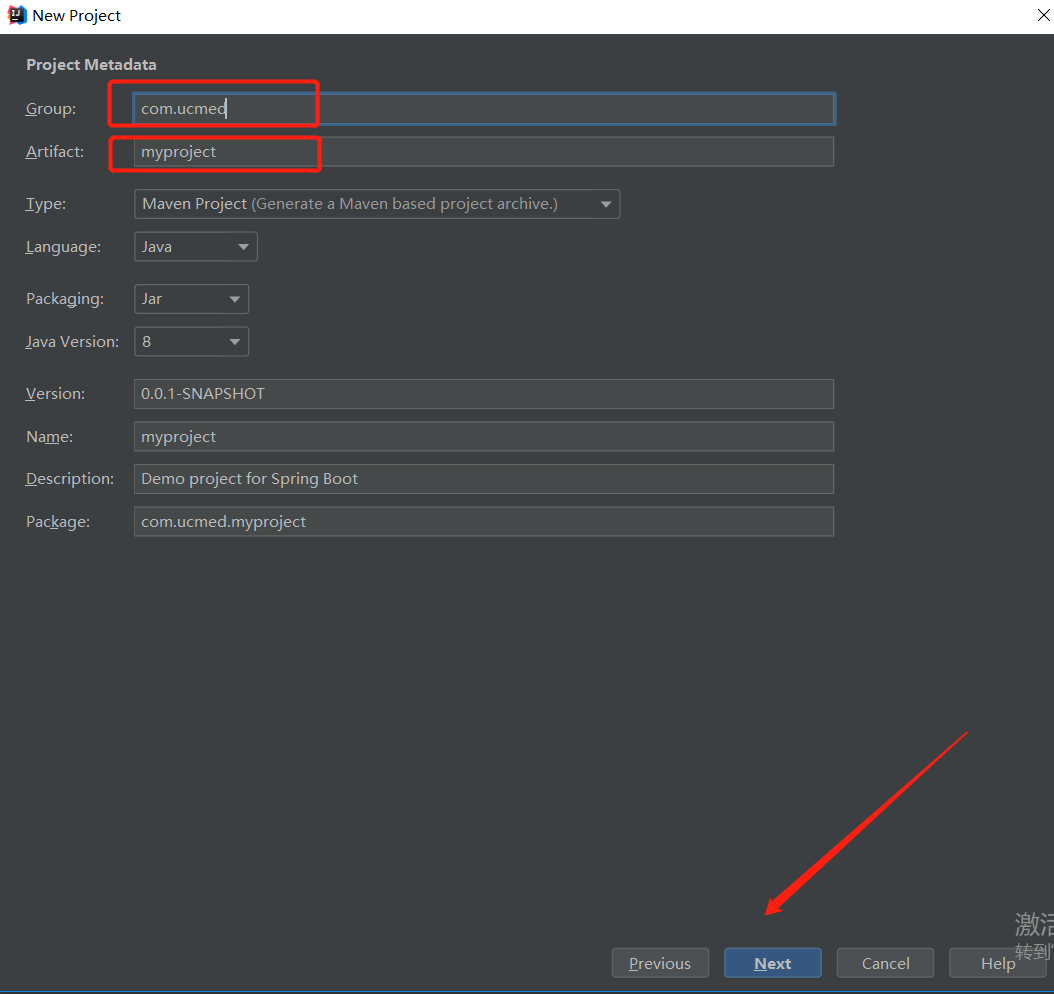The width and height of the screenshot is (1054, 994).
Task: Click the Group input field
Action: click(484, 109)
